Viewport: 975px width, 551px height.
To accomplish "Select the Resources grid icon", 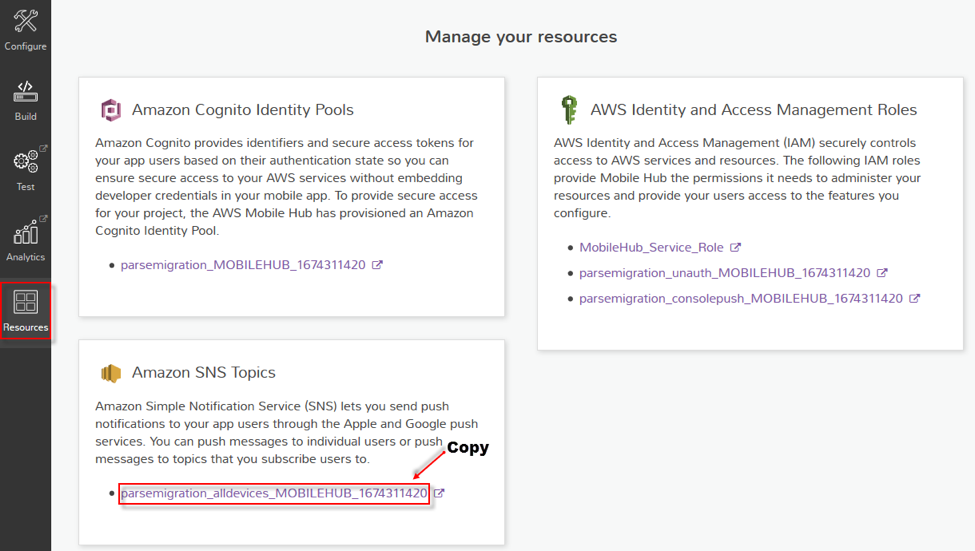I will (25, 302).
